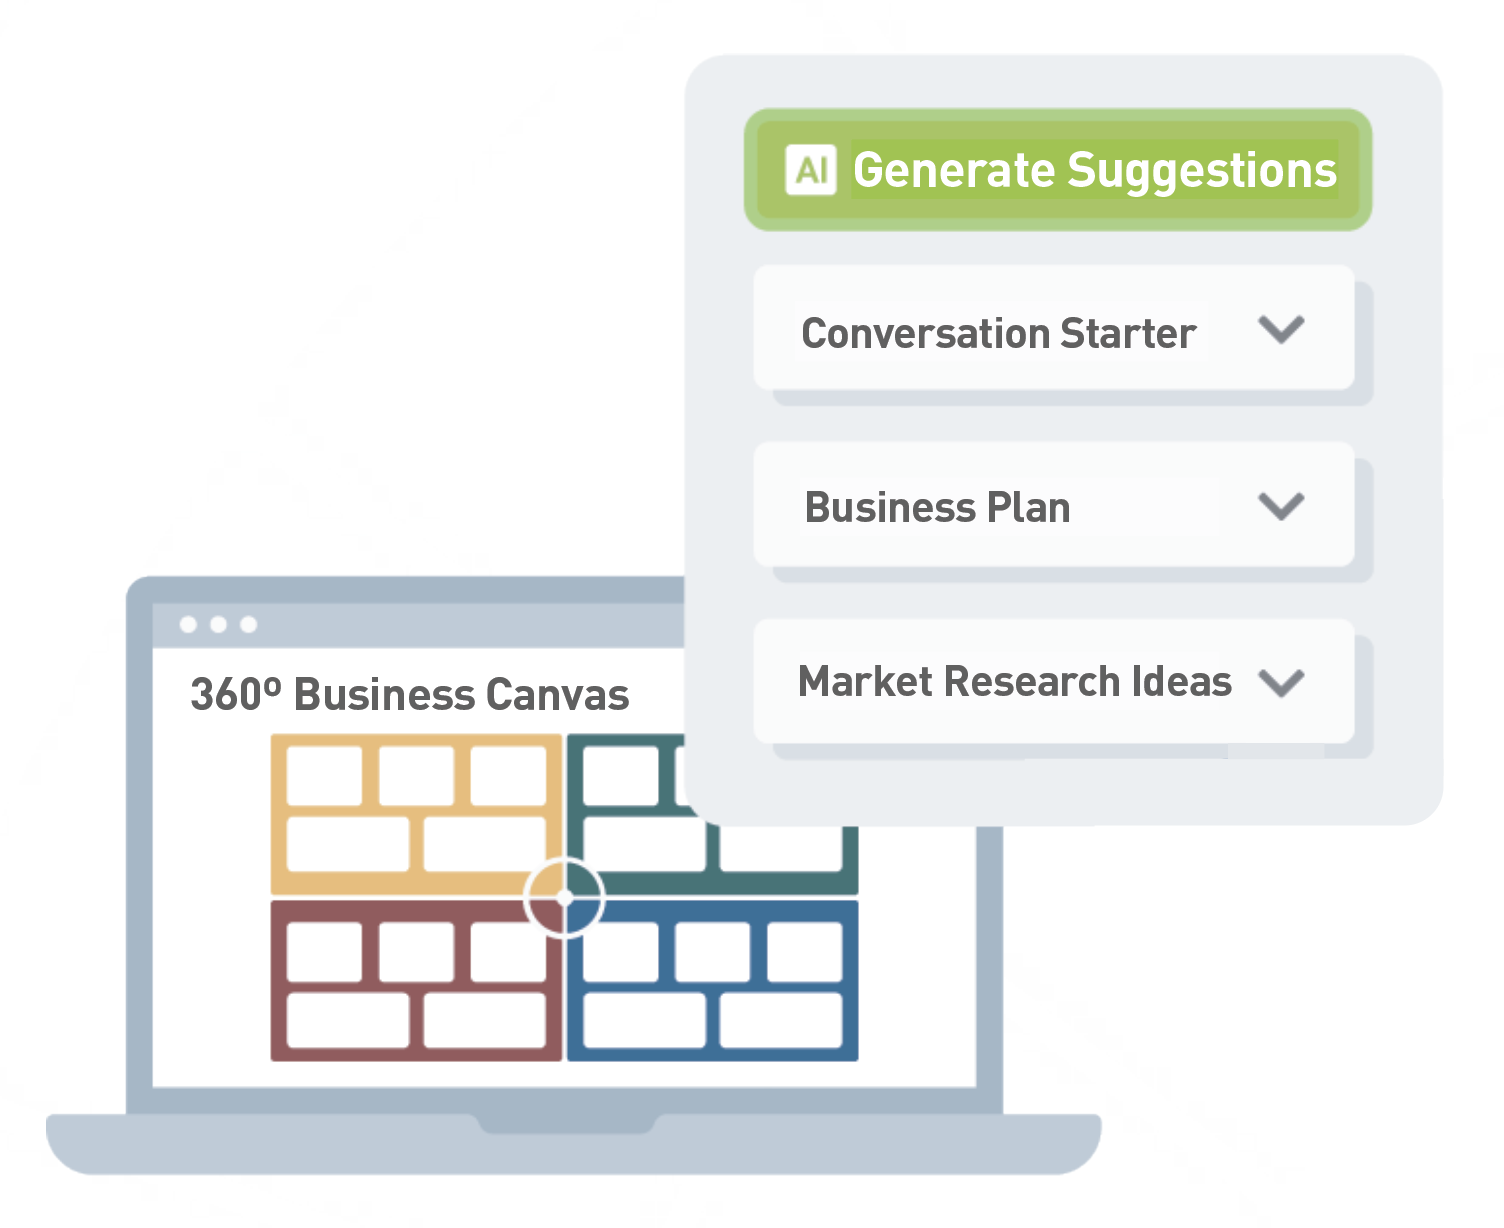Click the 360° Business Canvas title

tap(409, 694)
